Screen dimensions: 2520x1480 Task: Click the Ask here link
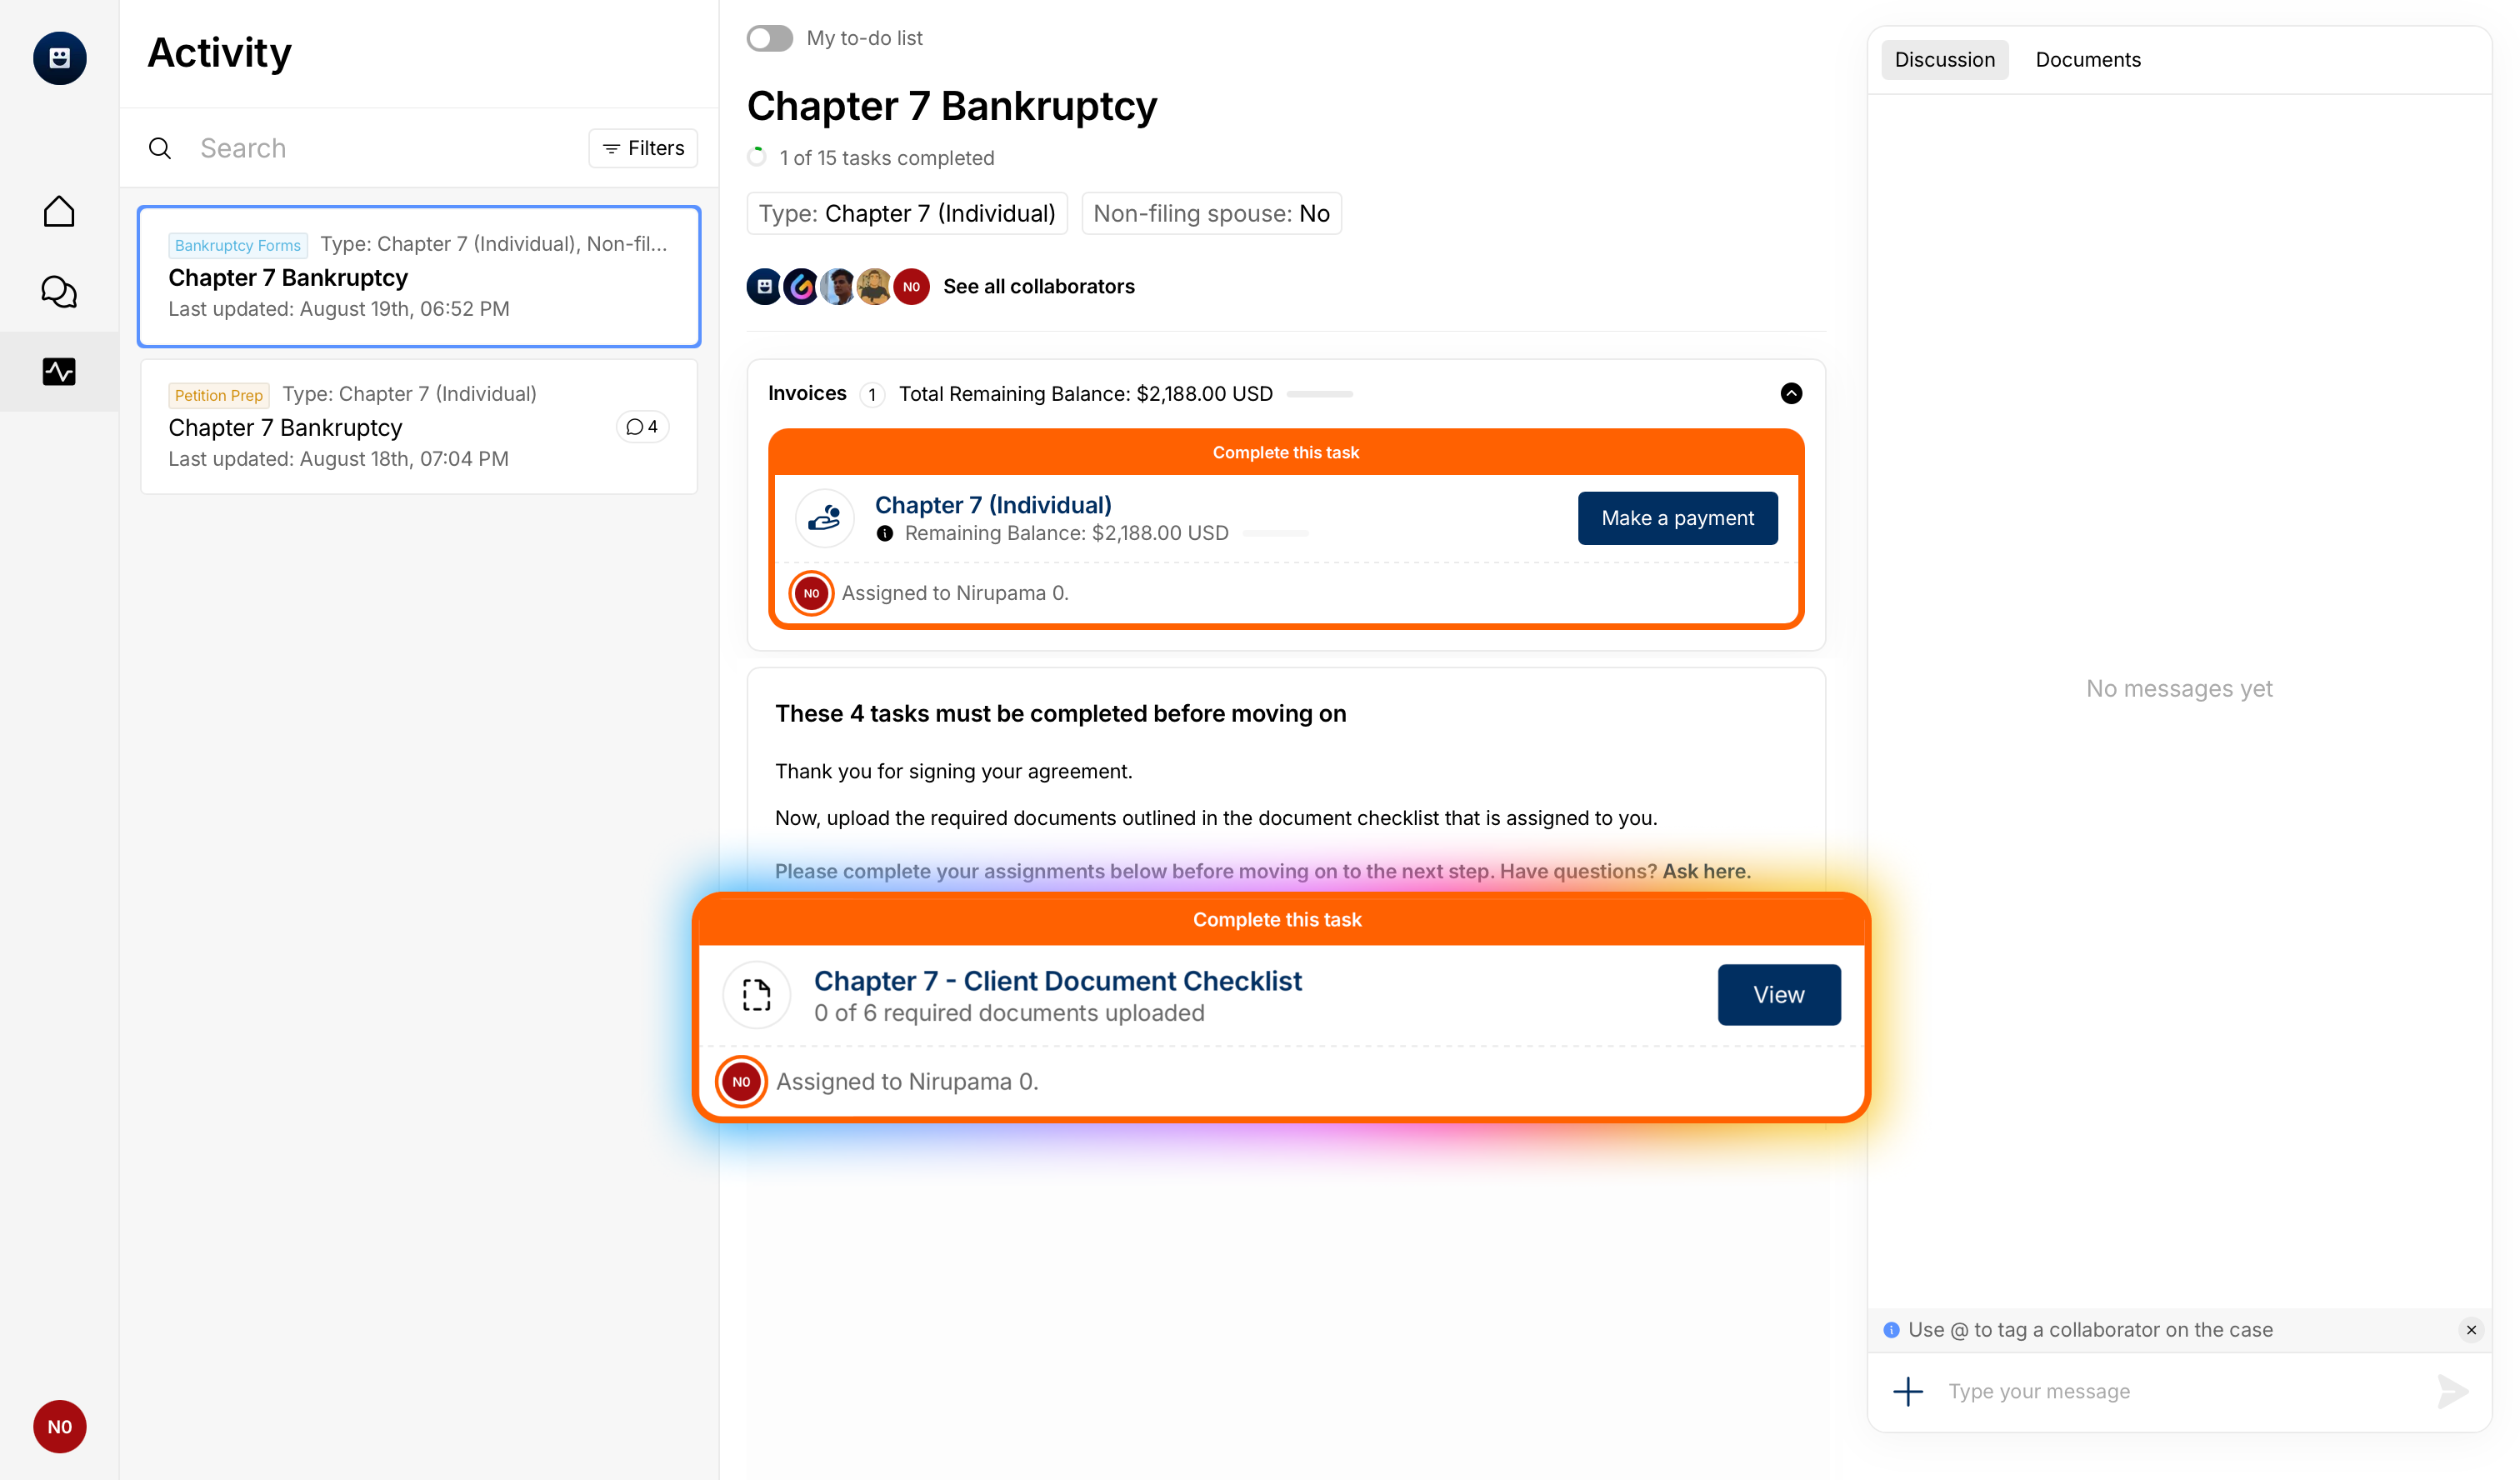point(1705,871)
